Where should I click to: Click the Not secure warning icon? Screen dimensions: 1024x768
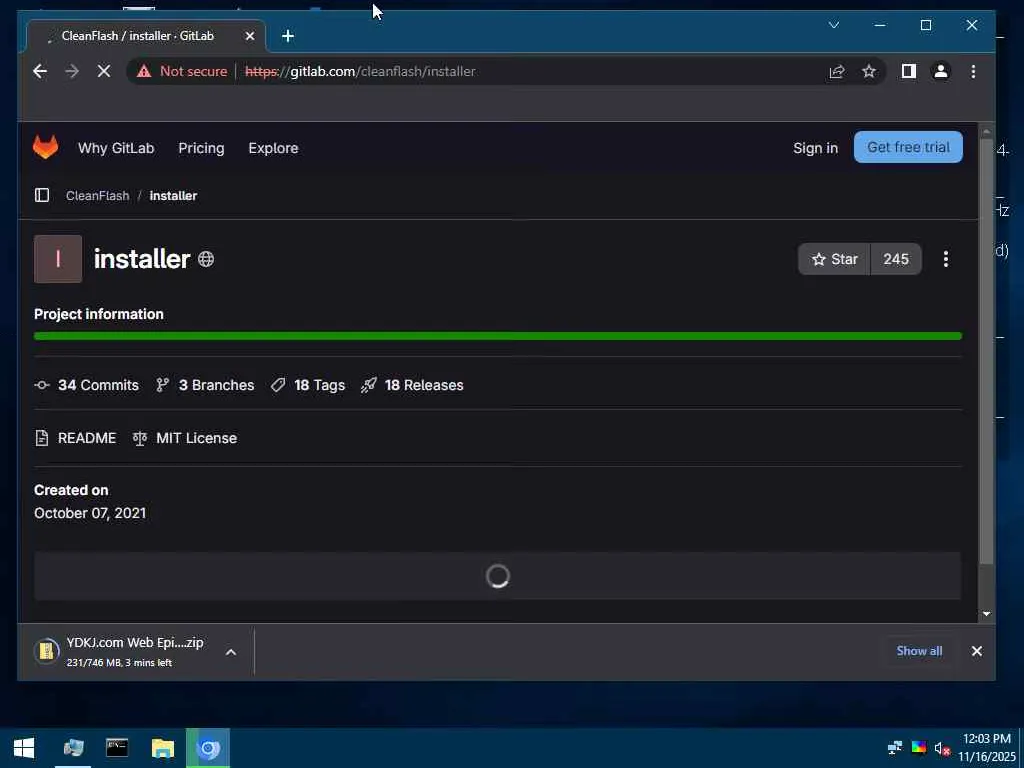click(144, 71)
